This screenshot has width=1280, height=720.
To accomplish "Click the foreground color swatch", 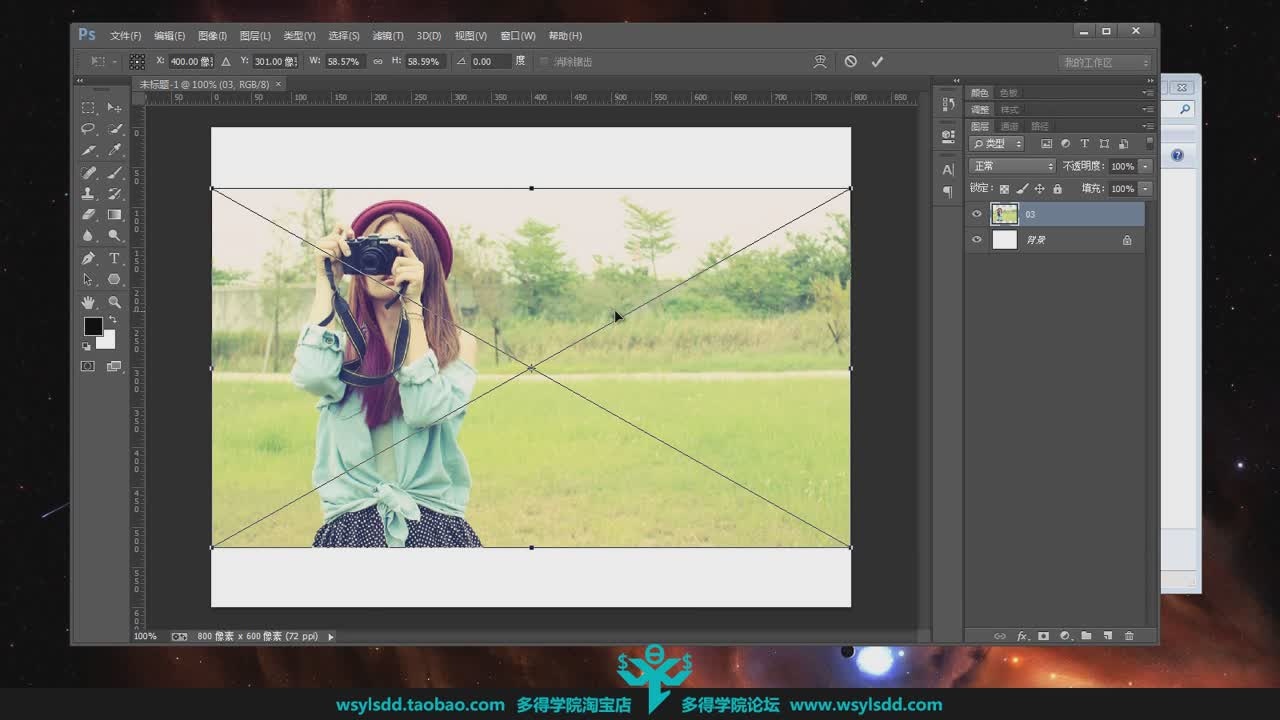I will point(92,326).
